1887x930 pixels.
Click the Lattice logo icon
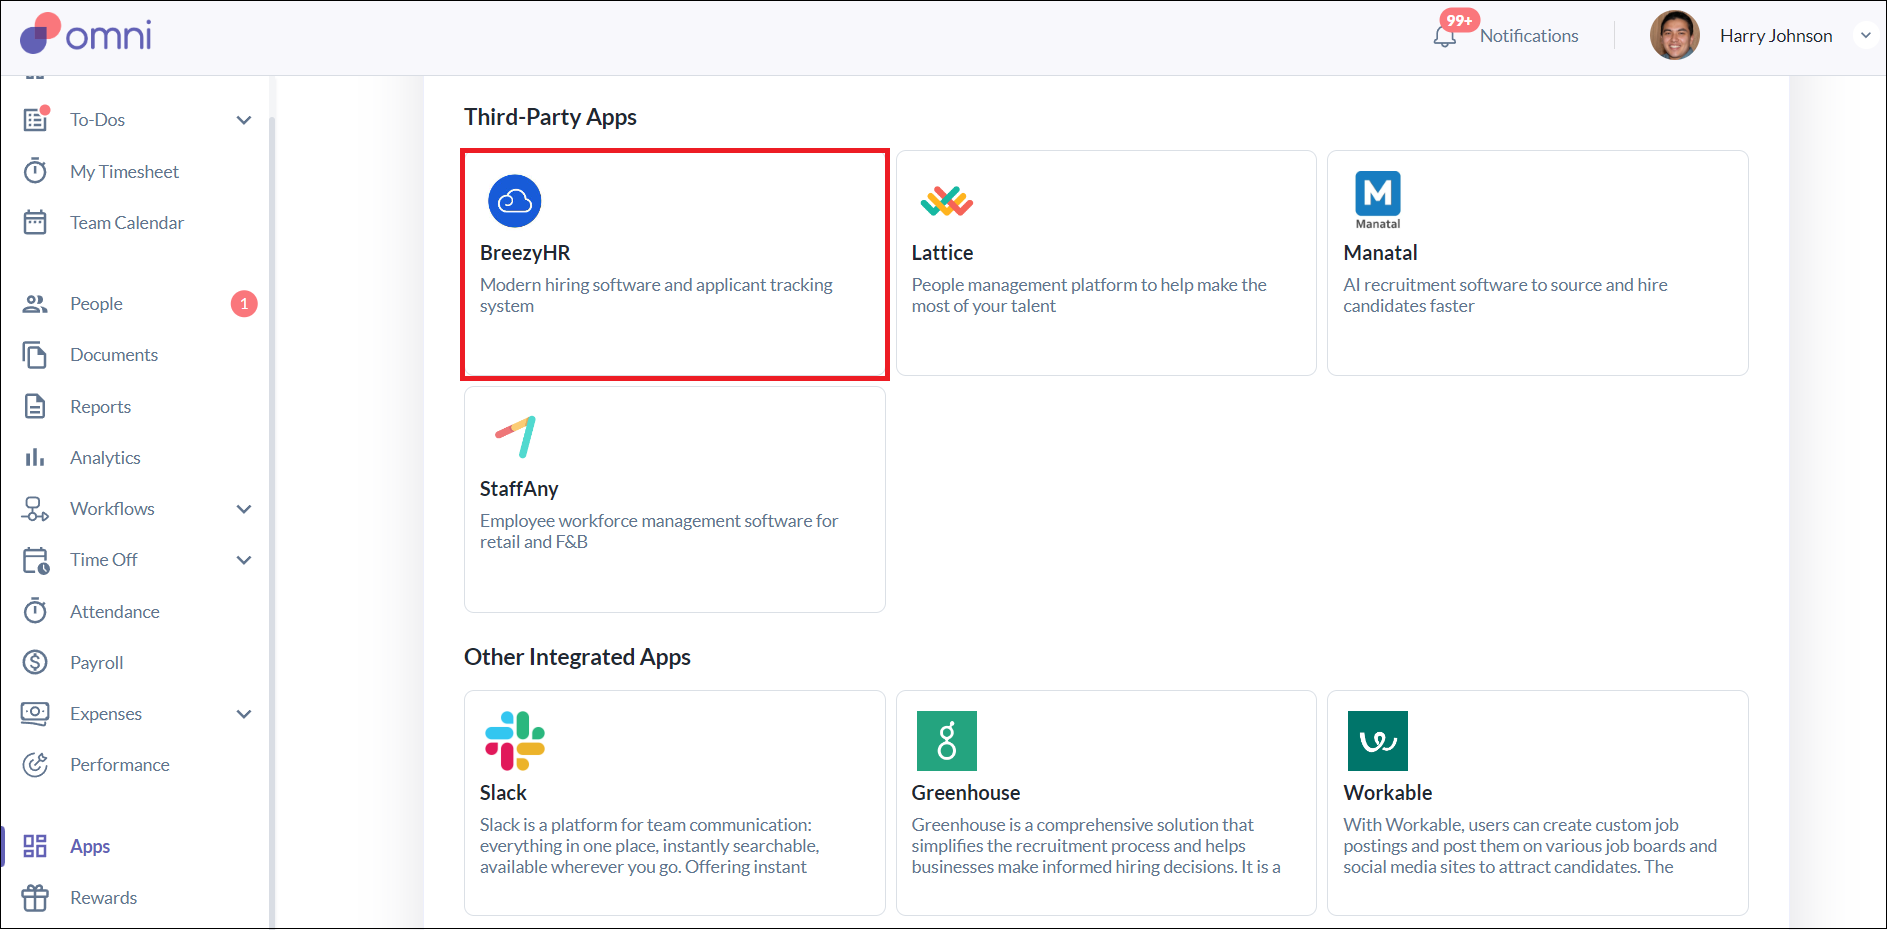[x=946, y=201]
